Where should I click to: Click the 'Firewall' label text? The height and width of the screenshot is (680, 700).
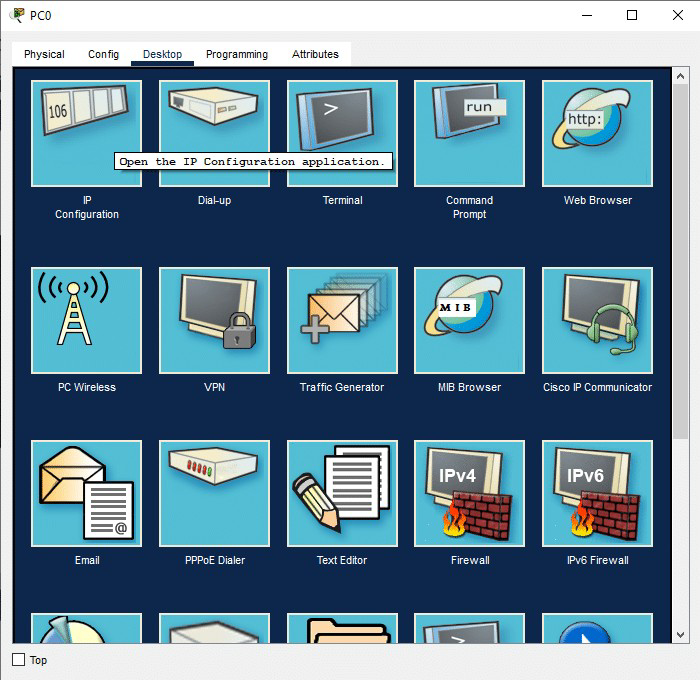click(470, 560)
